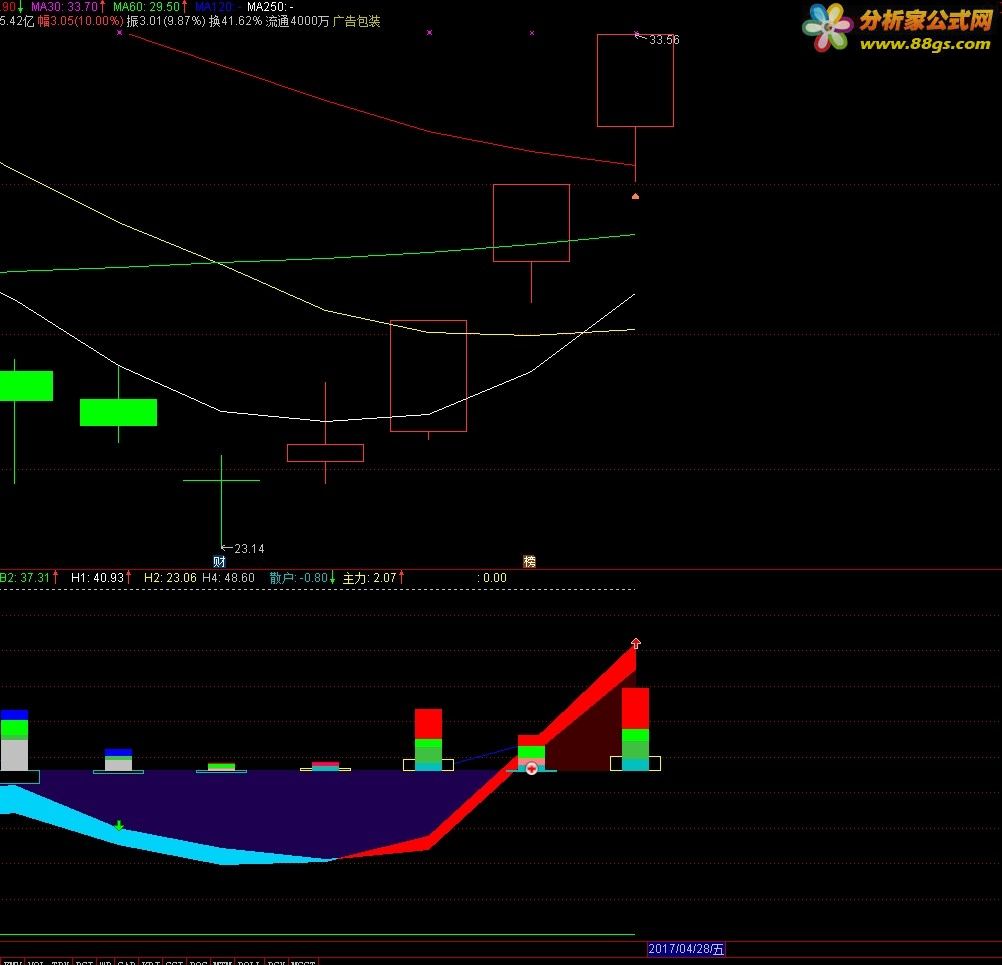The image size is (1002, 965).
Task: Click the red up-arrow on indicator peak
Action: [x=636, y=643]
